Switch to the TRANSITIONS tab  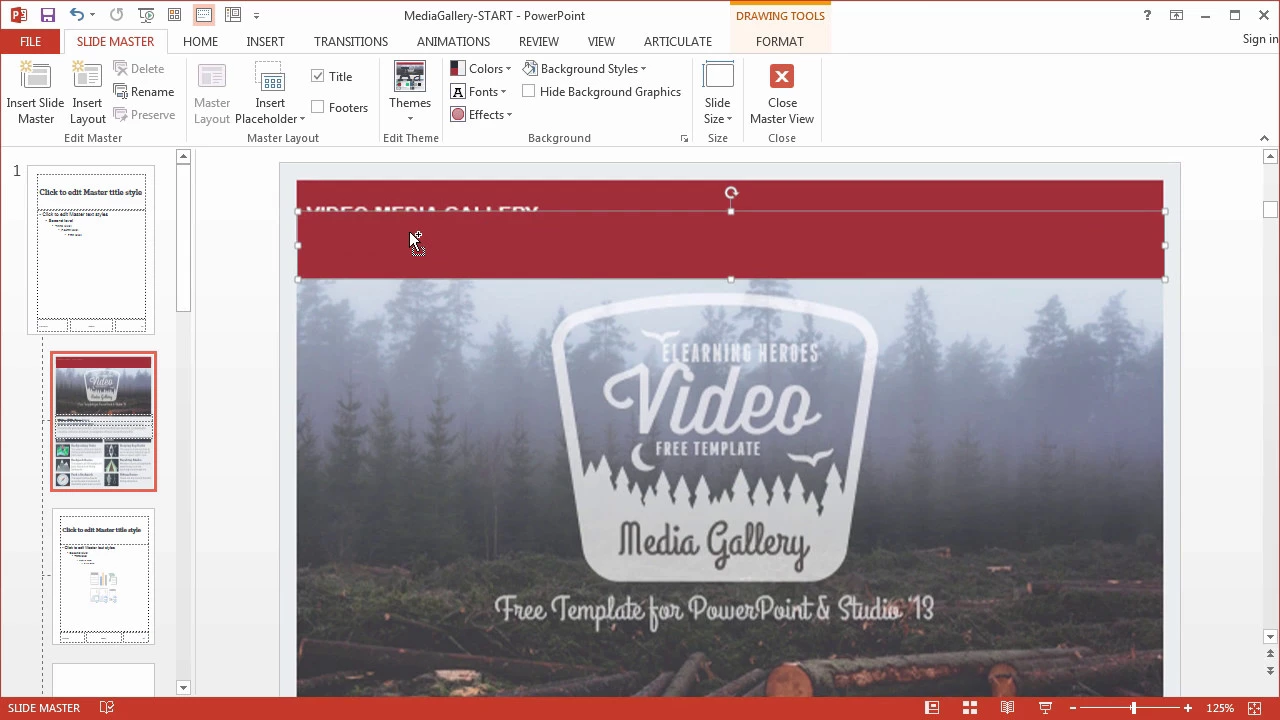(x=351, y=41)
